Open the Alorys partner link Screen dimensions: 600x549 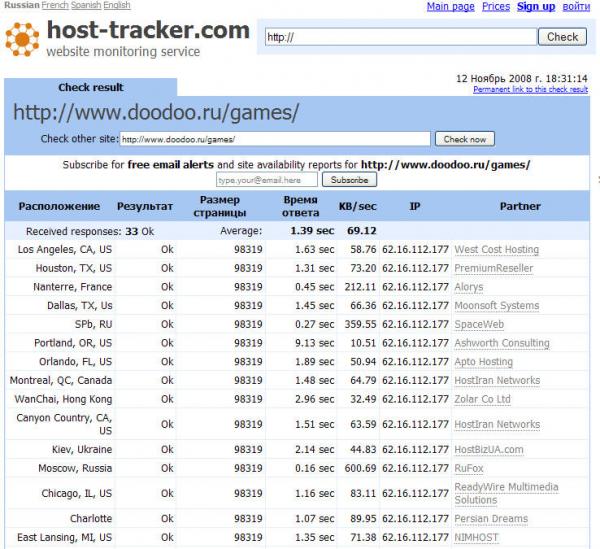(x=468, y=287)
